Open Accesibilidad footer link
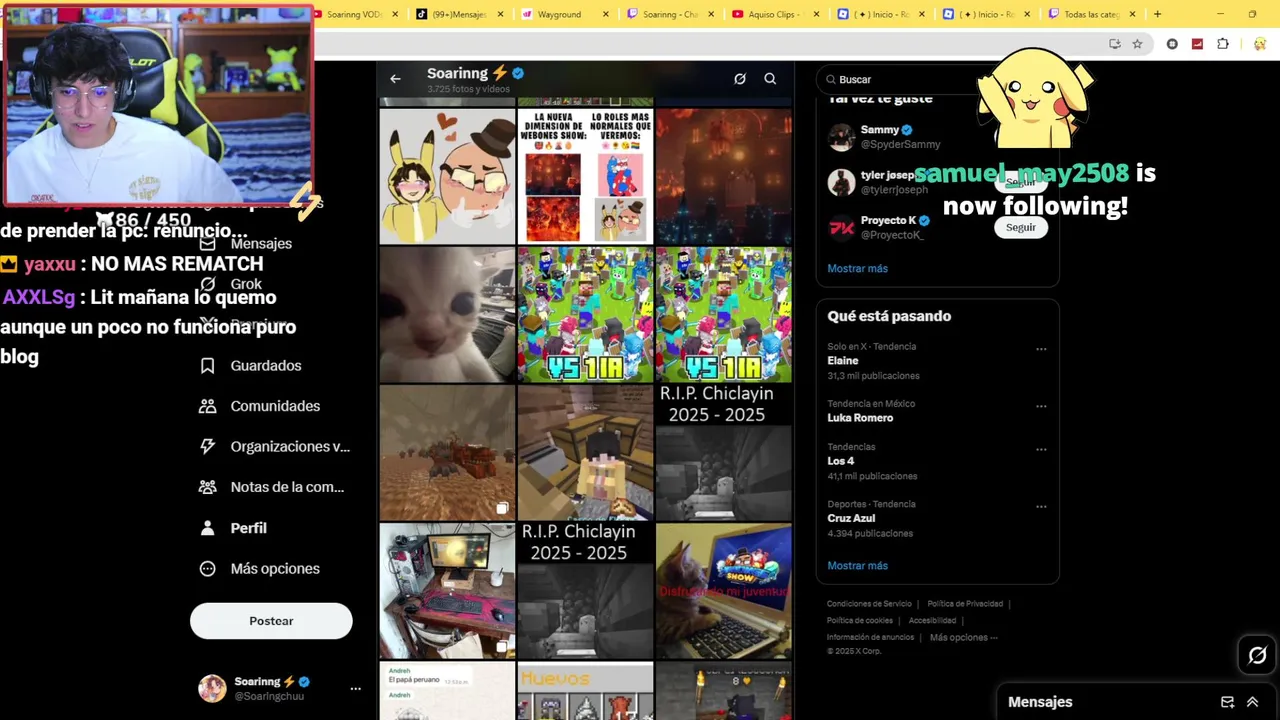Viewport: 1280px width, 720px height. [932, 621]
